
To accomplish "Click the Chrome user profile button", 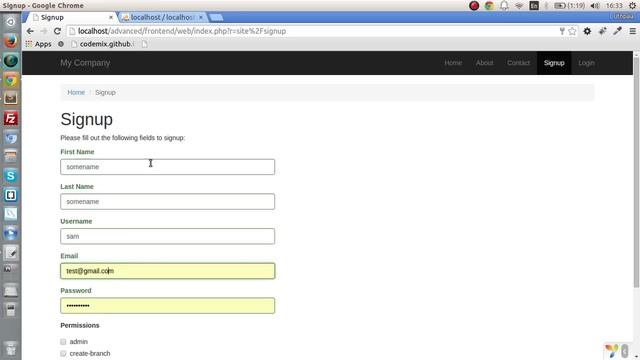I will 623,16.
